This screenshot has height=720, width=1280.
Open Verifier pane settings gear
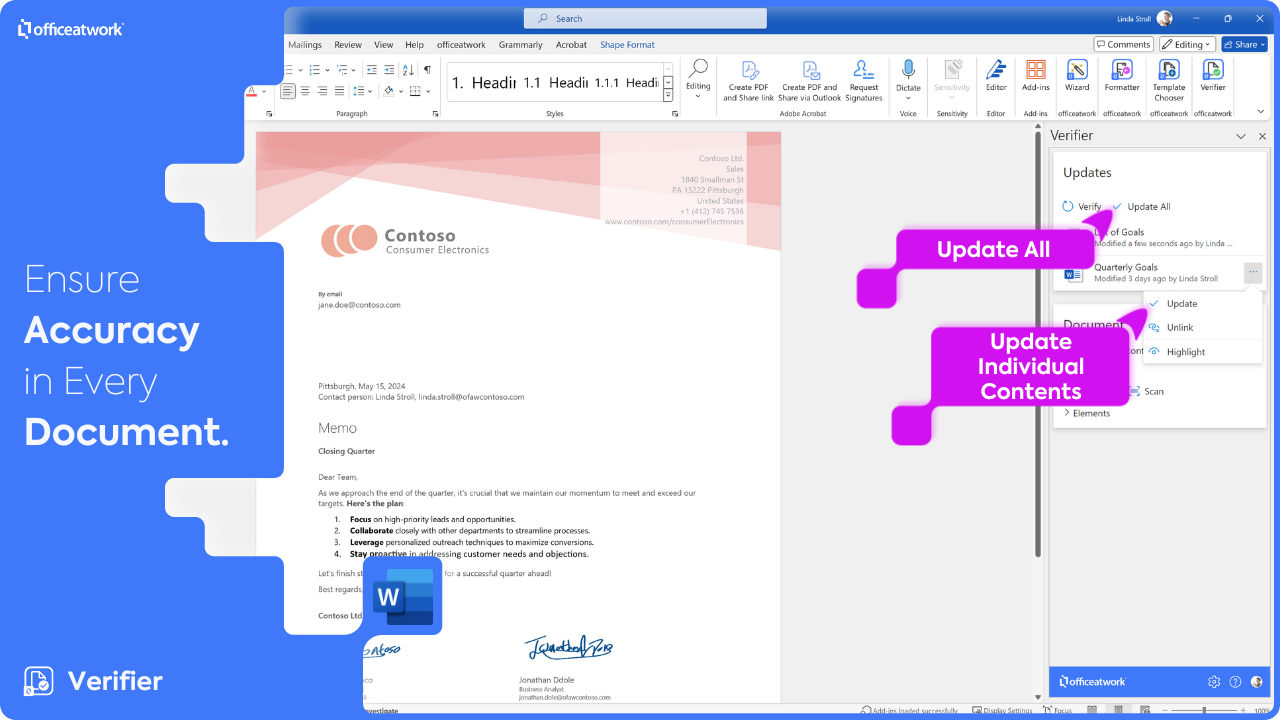point(1214,682)
